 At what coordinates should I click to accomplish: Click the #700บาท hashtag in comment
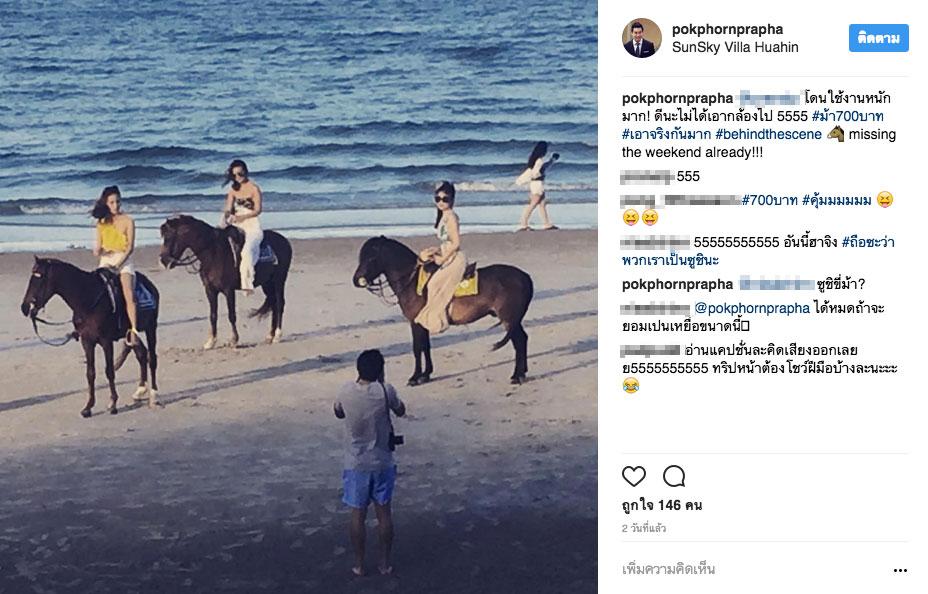click(769, 200)
